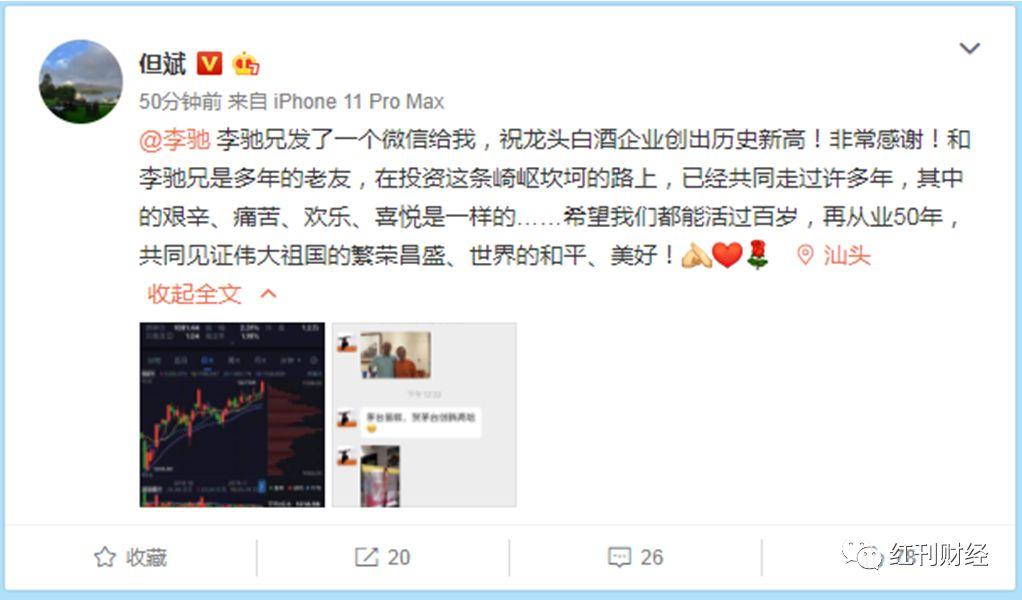The width and height of the screenshot is (1022, 600).
Task: Click the repost share icon
Action: [366, 557]
